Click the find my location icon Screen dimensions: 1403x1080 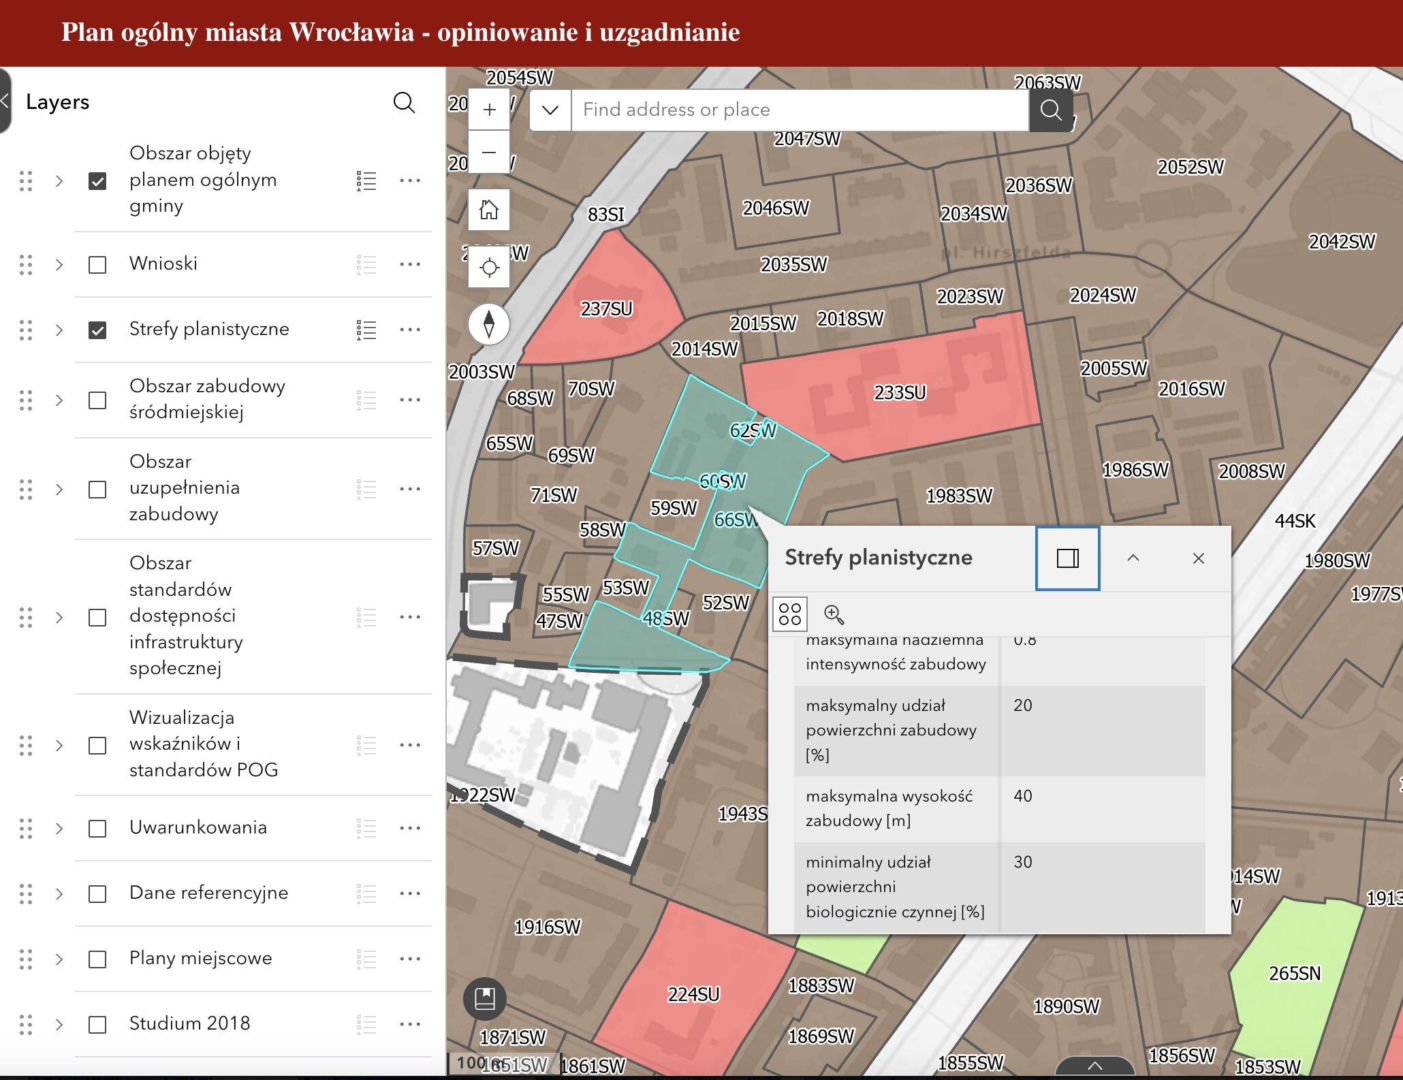489,267
